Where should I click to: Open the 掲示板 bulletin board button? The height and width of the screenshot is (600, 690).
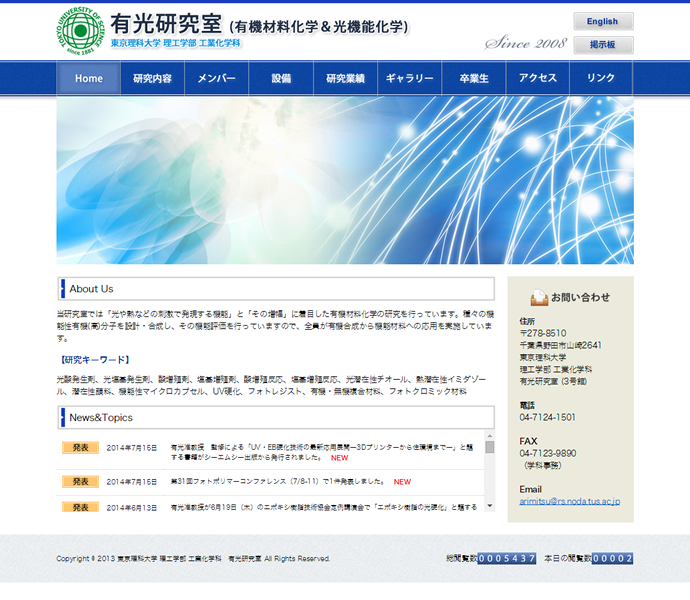603,45
